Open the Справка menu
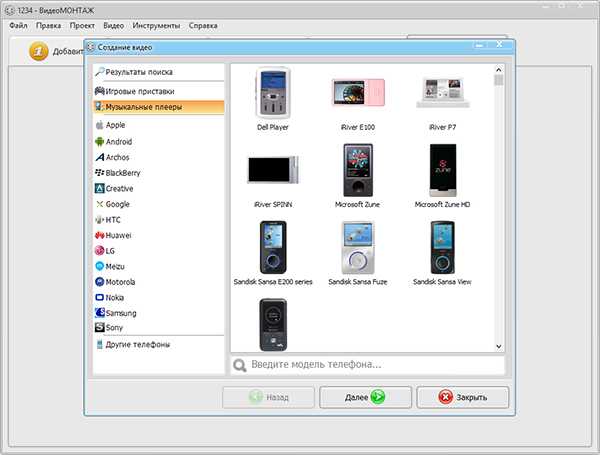Viewport: 600px width, 455px height. coord(203,26)
